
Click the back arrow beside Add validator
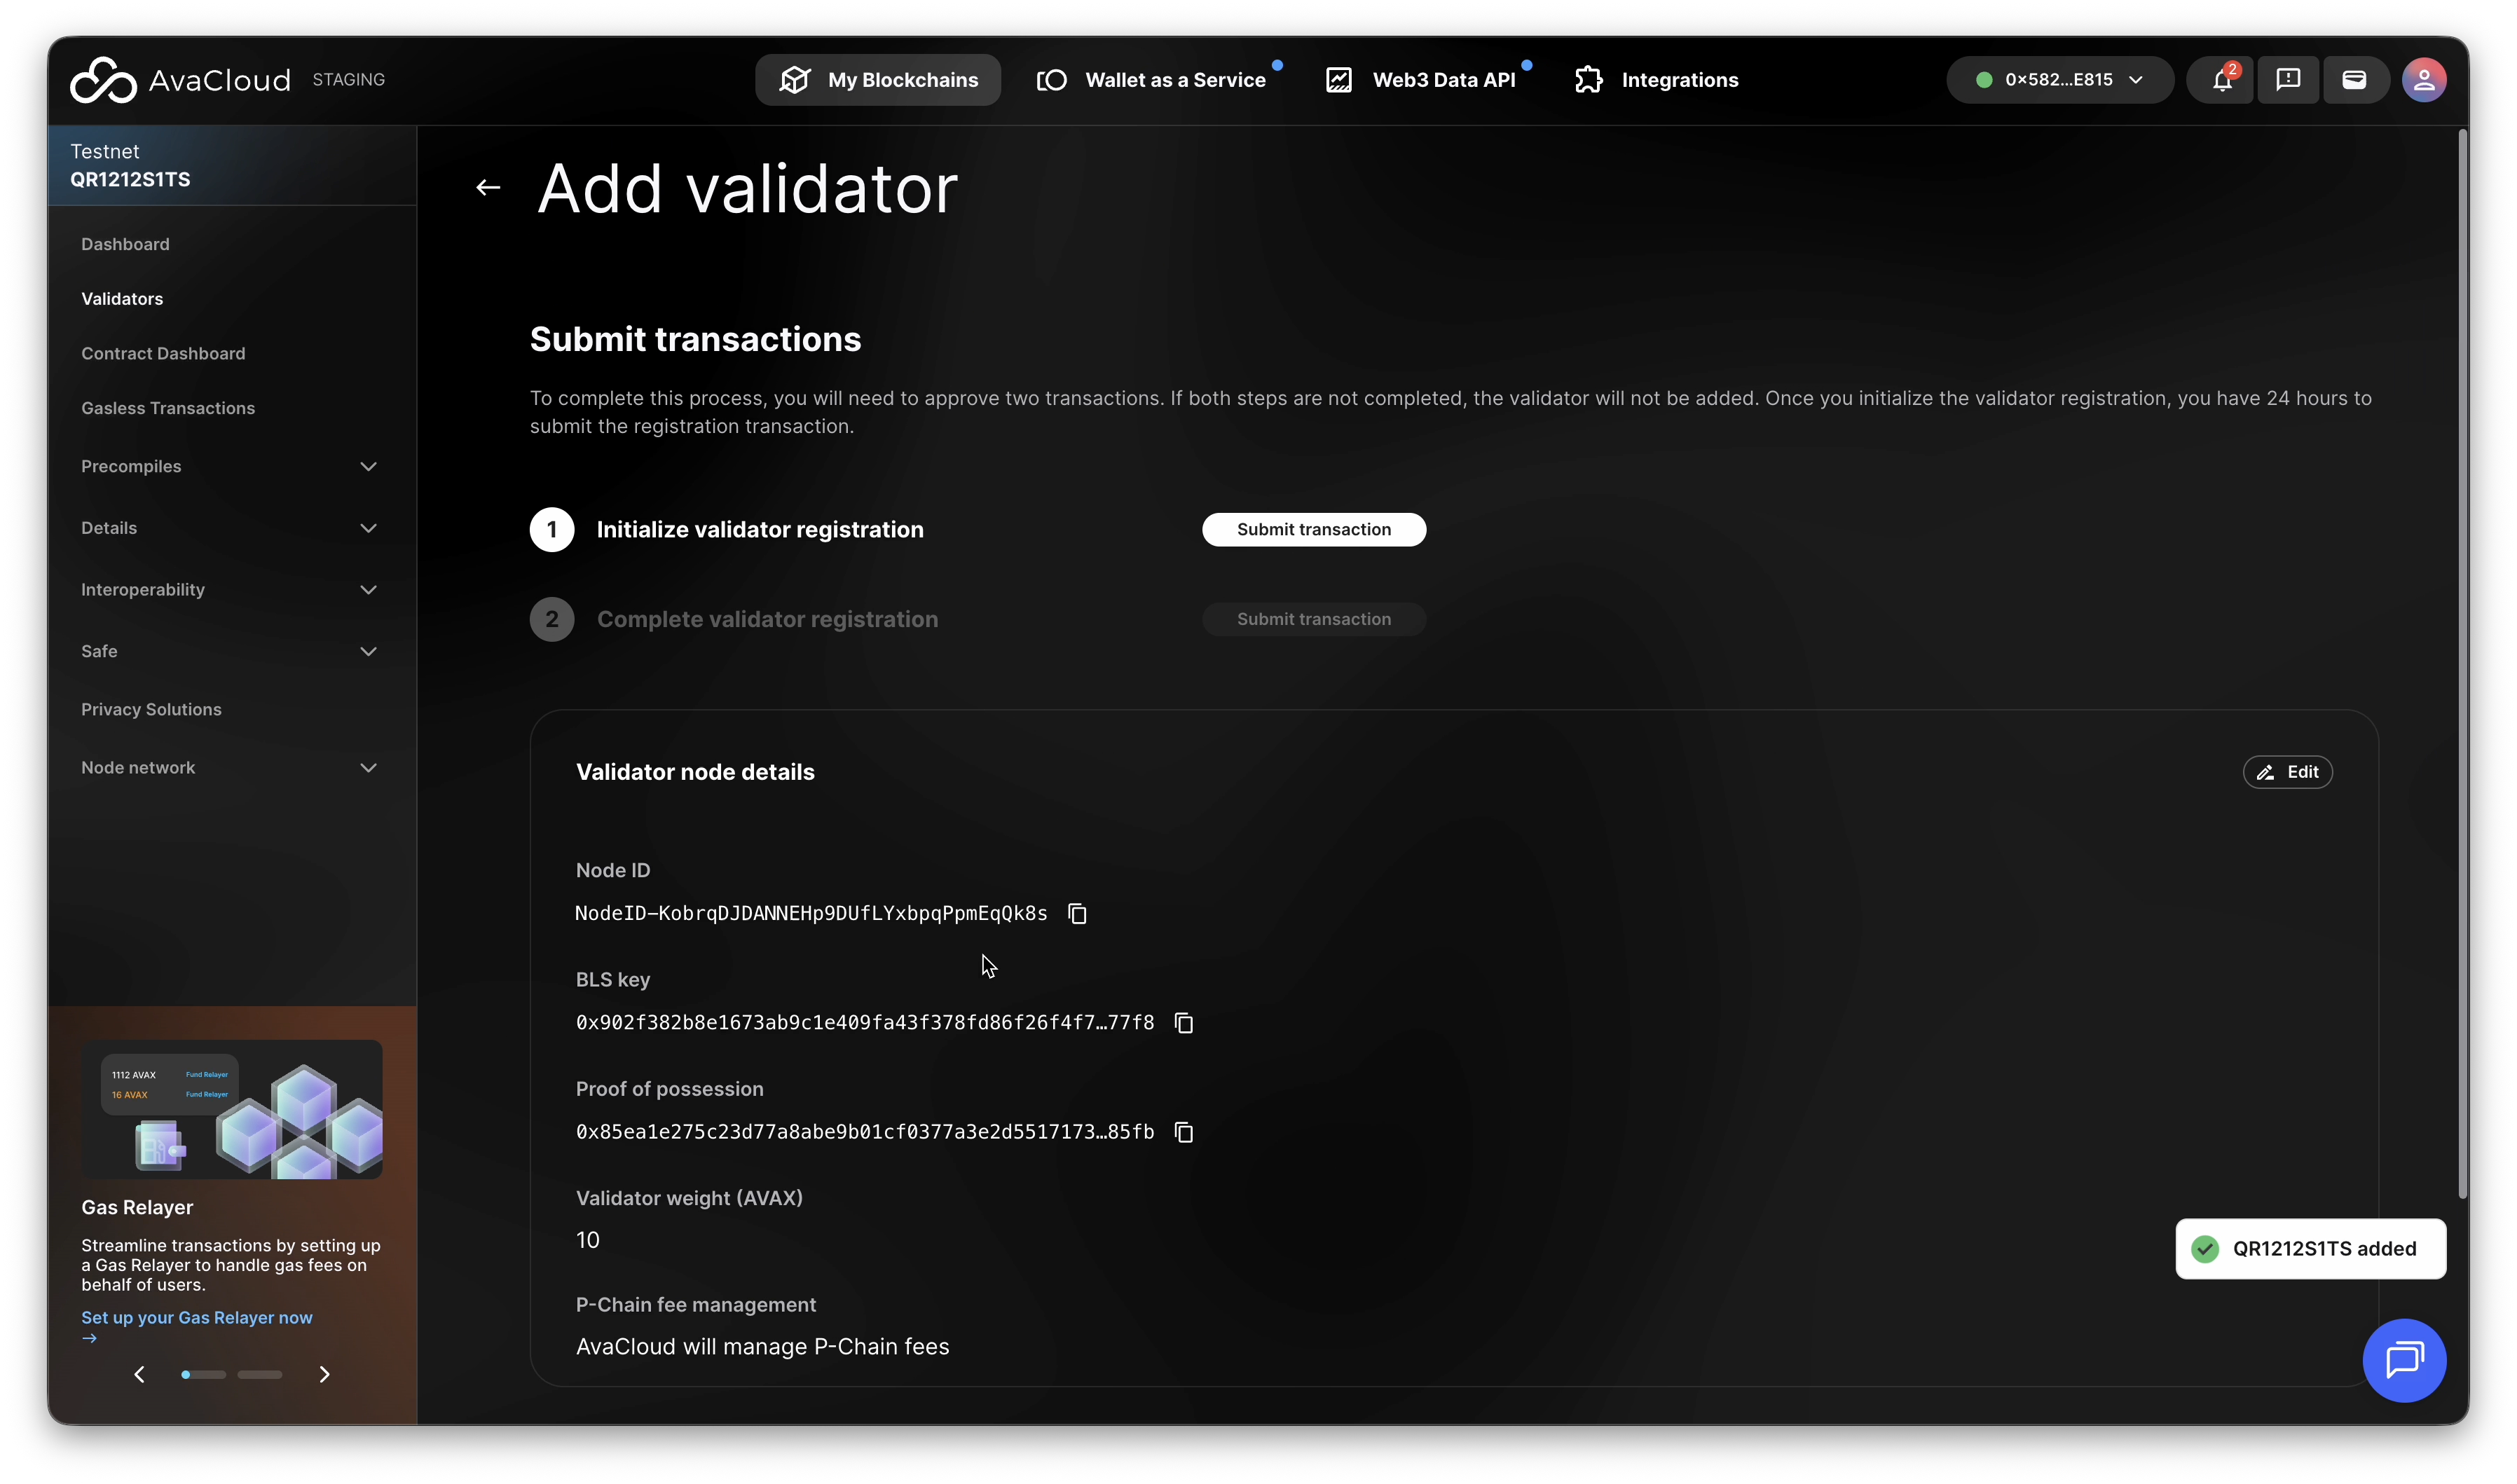point(488,187)
